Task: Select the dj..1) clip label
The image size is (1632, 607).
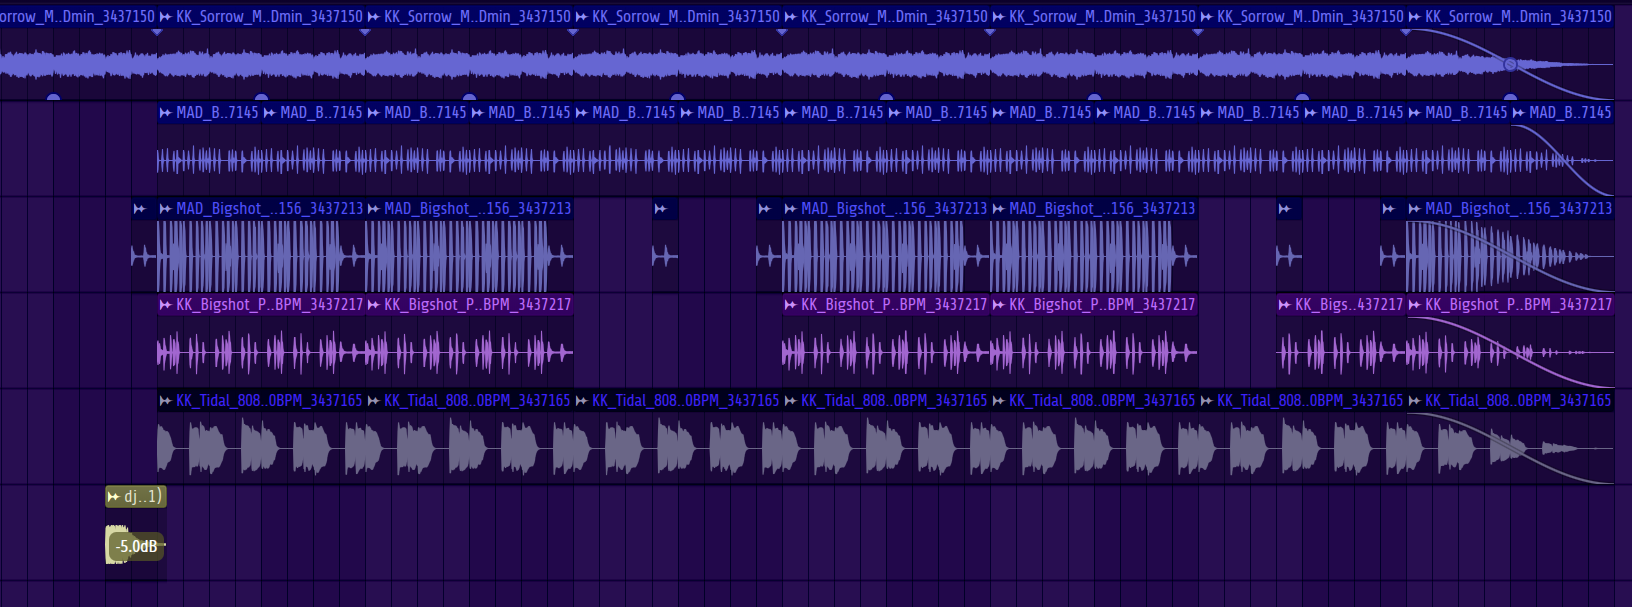Action: pyautogui.click(x=144, y=497)
